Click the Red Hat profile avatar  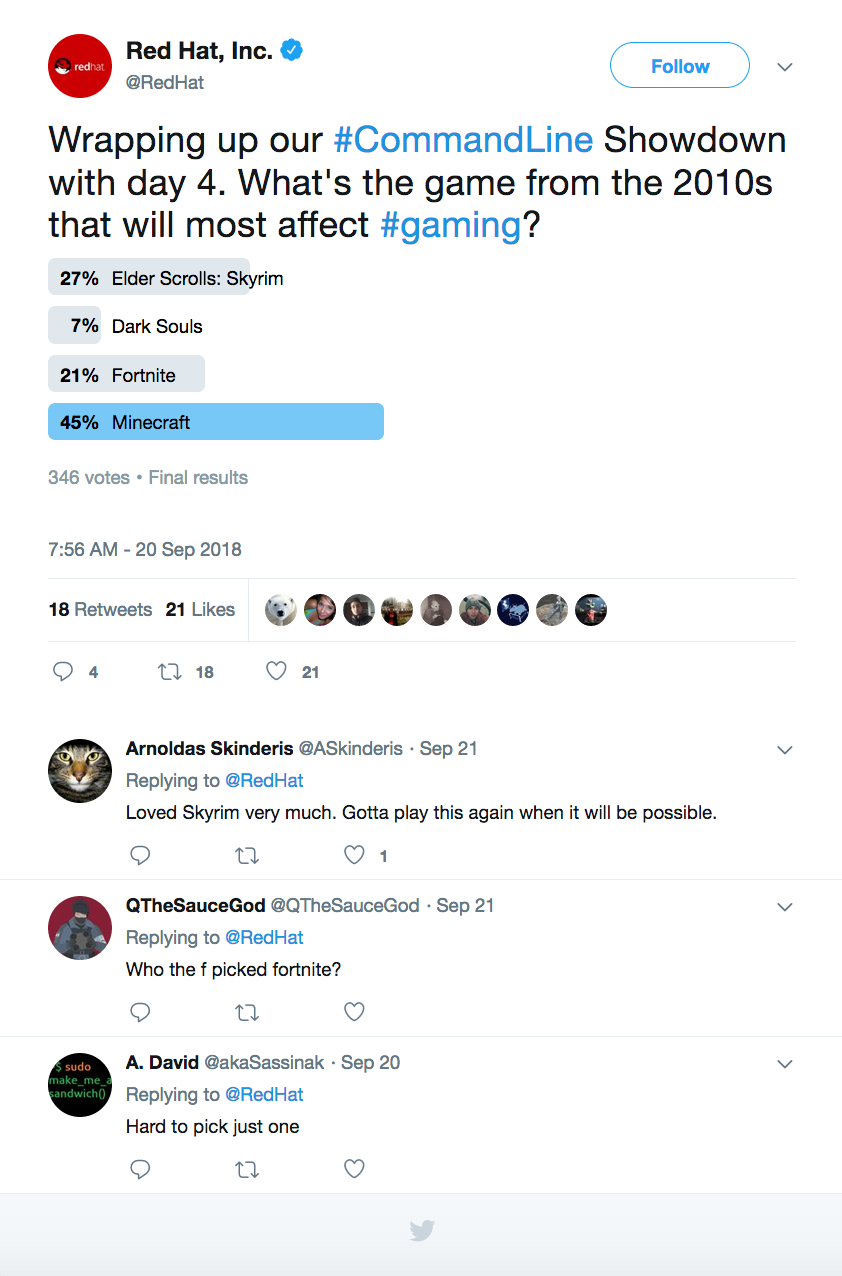click(80, 66)
